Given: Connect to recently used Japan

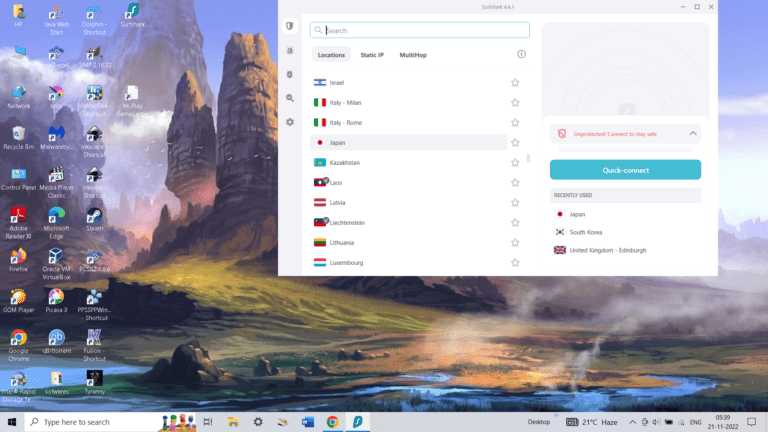Looking at the screenshot, I should point(625,214).
